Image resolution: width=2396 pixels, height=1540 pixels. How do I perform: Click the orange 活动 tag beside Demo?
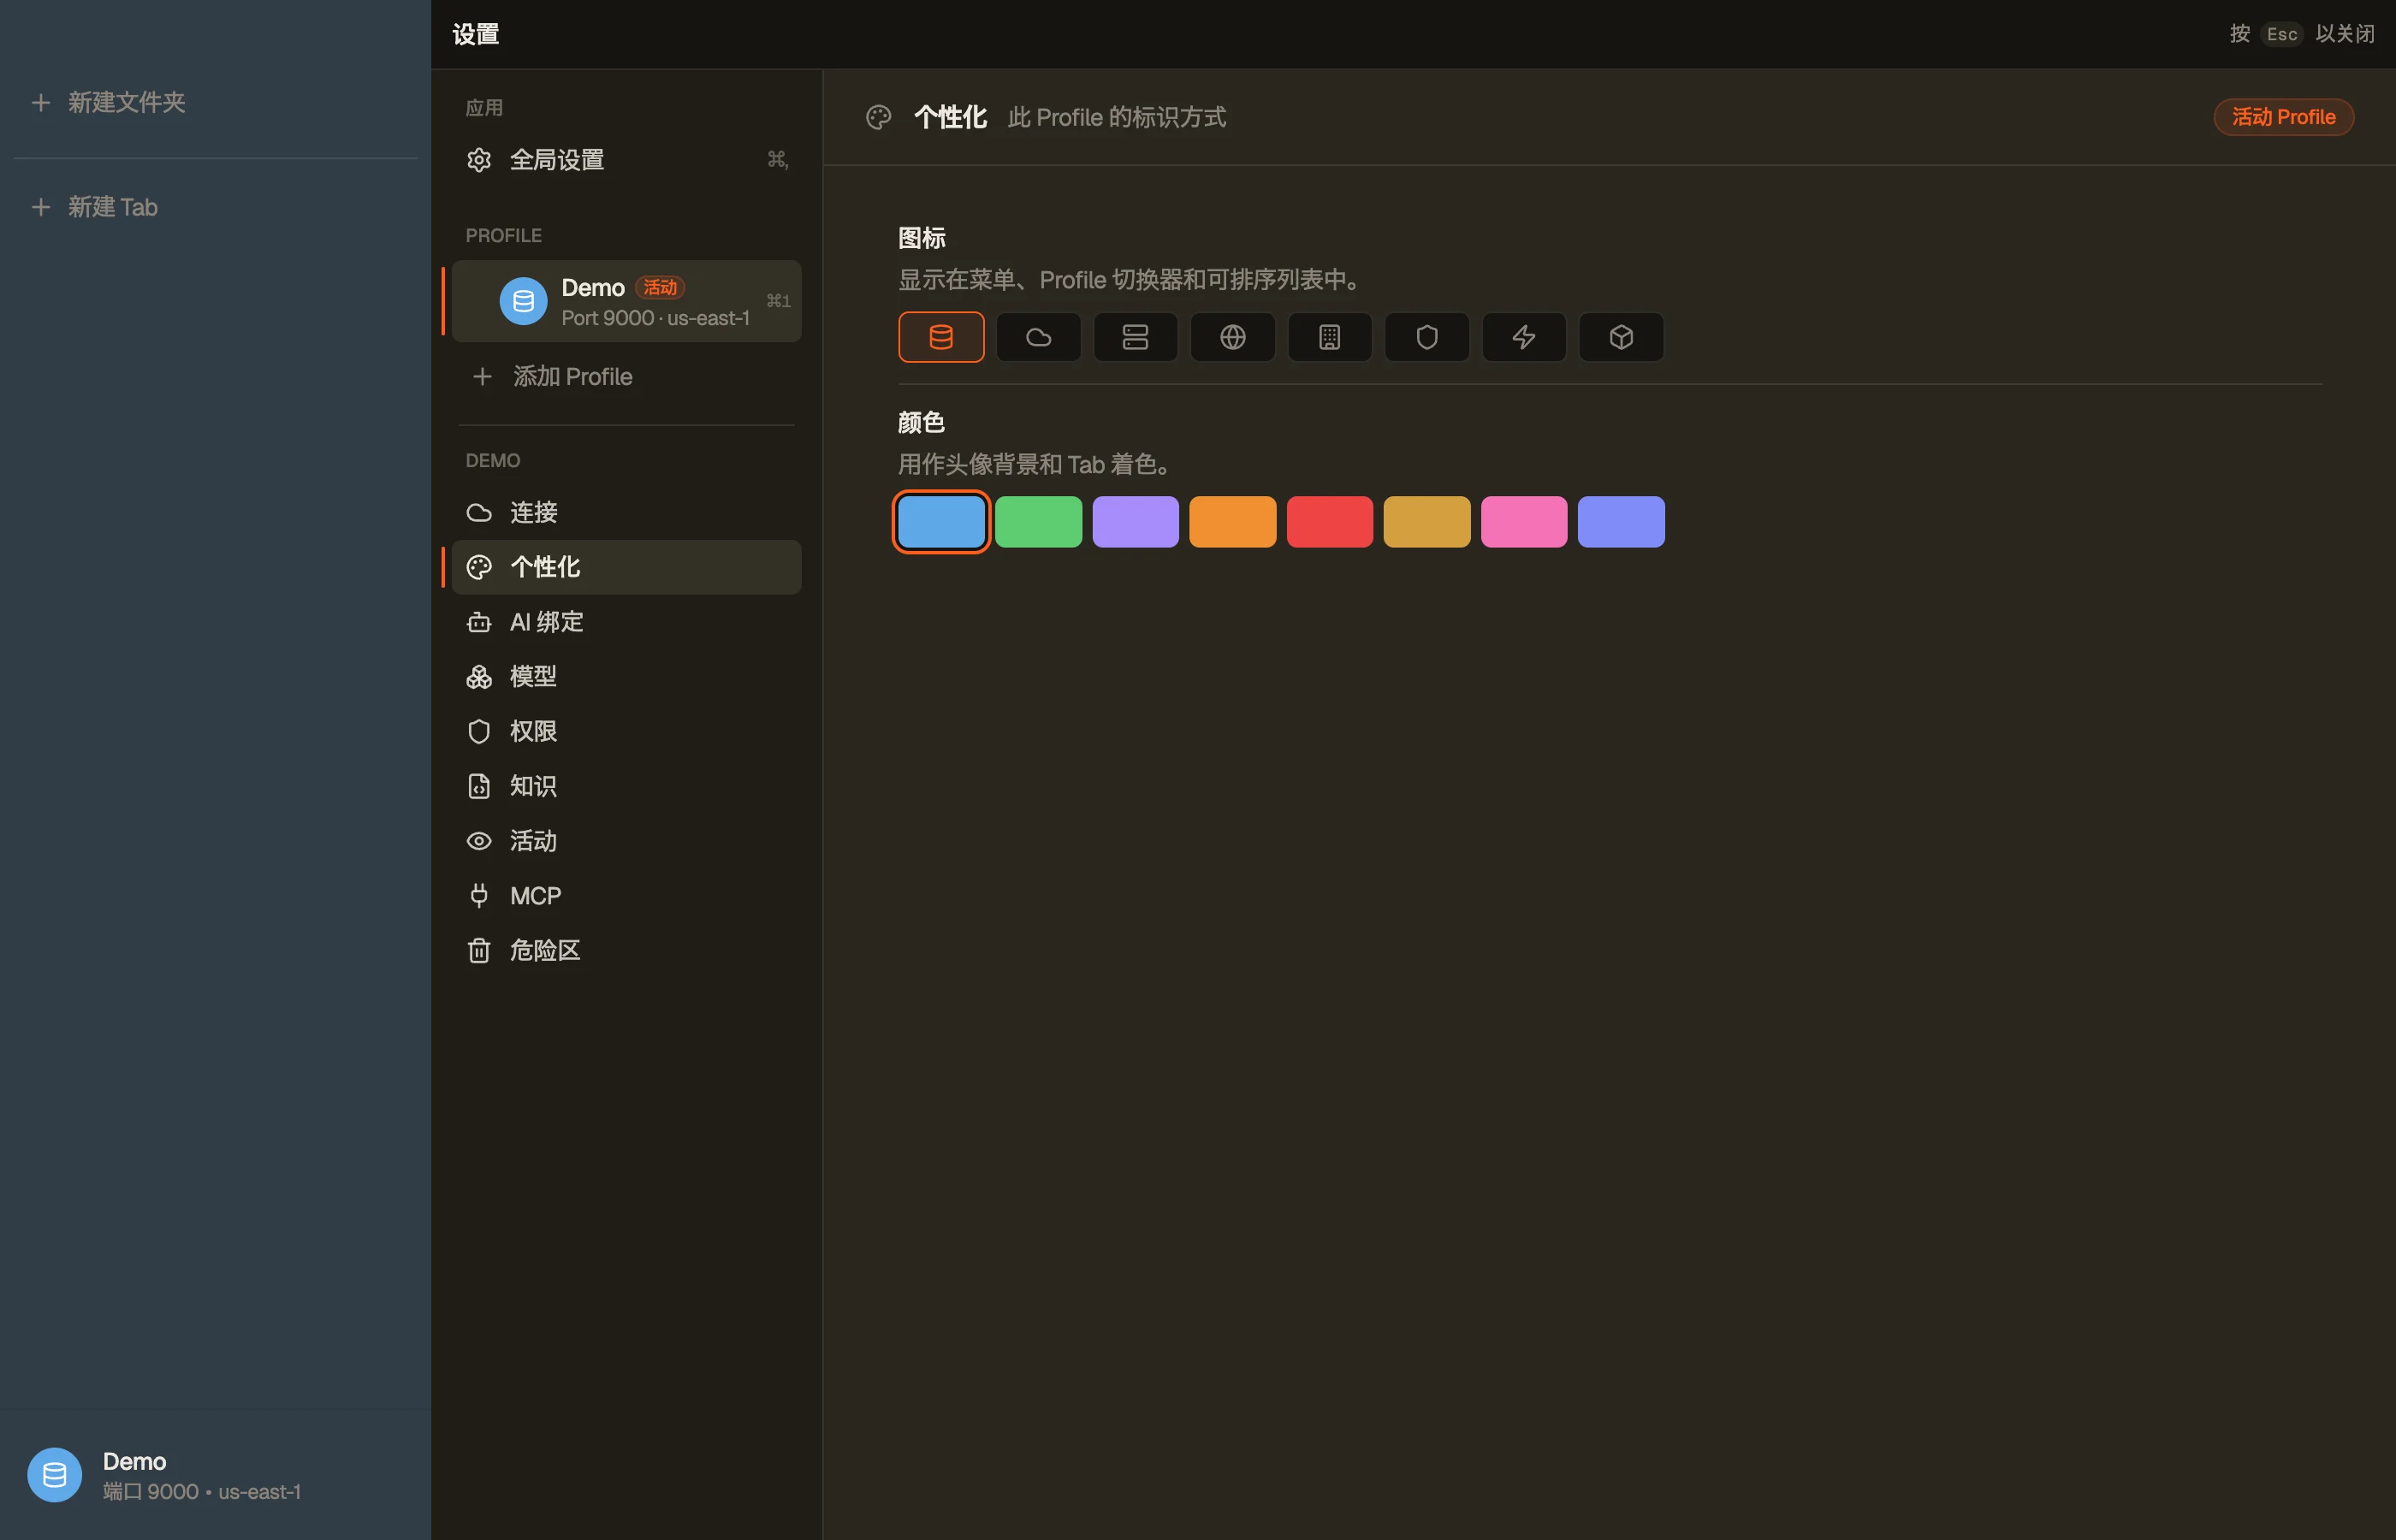pos(660,287)
